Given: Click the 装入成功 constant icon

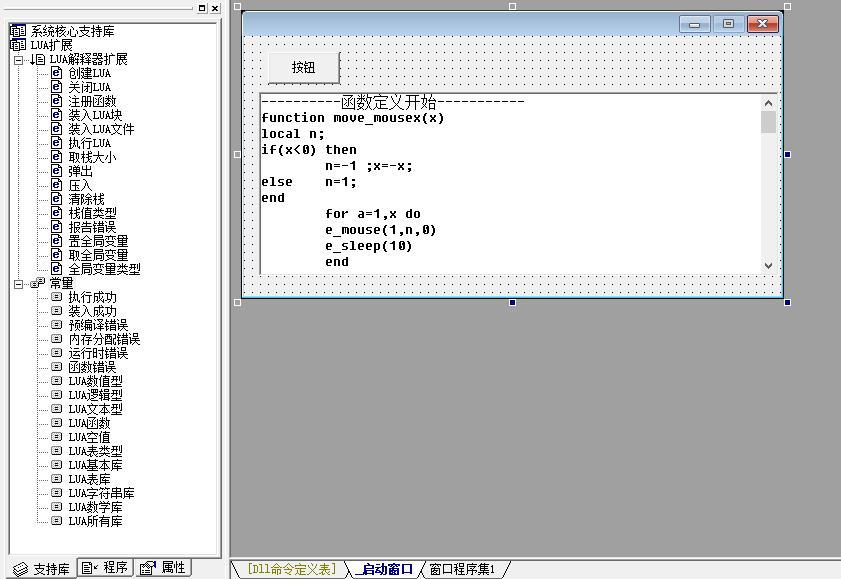Looking at the screenshot, I should pyautogui.click(x=57, y=310).
